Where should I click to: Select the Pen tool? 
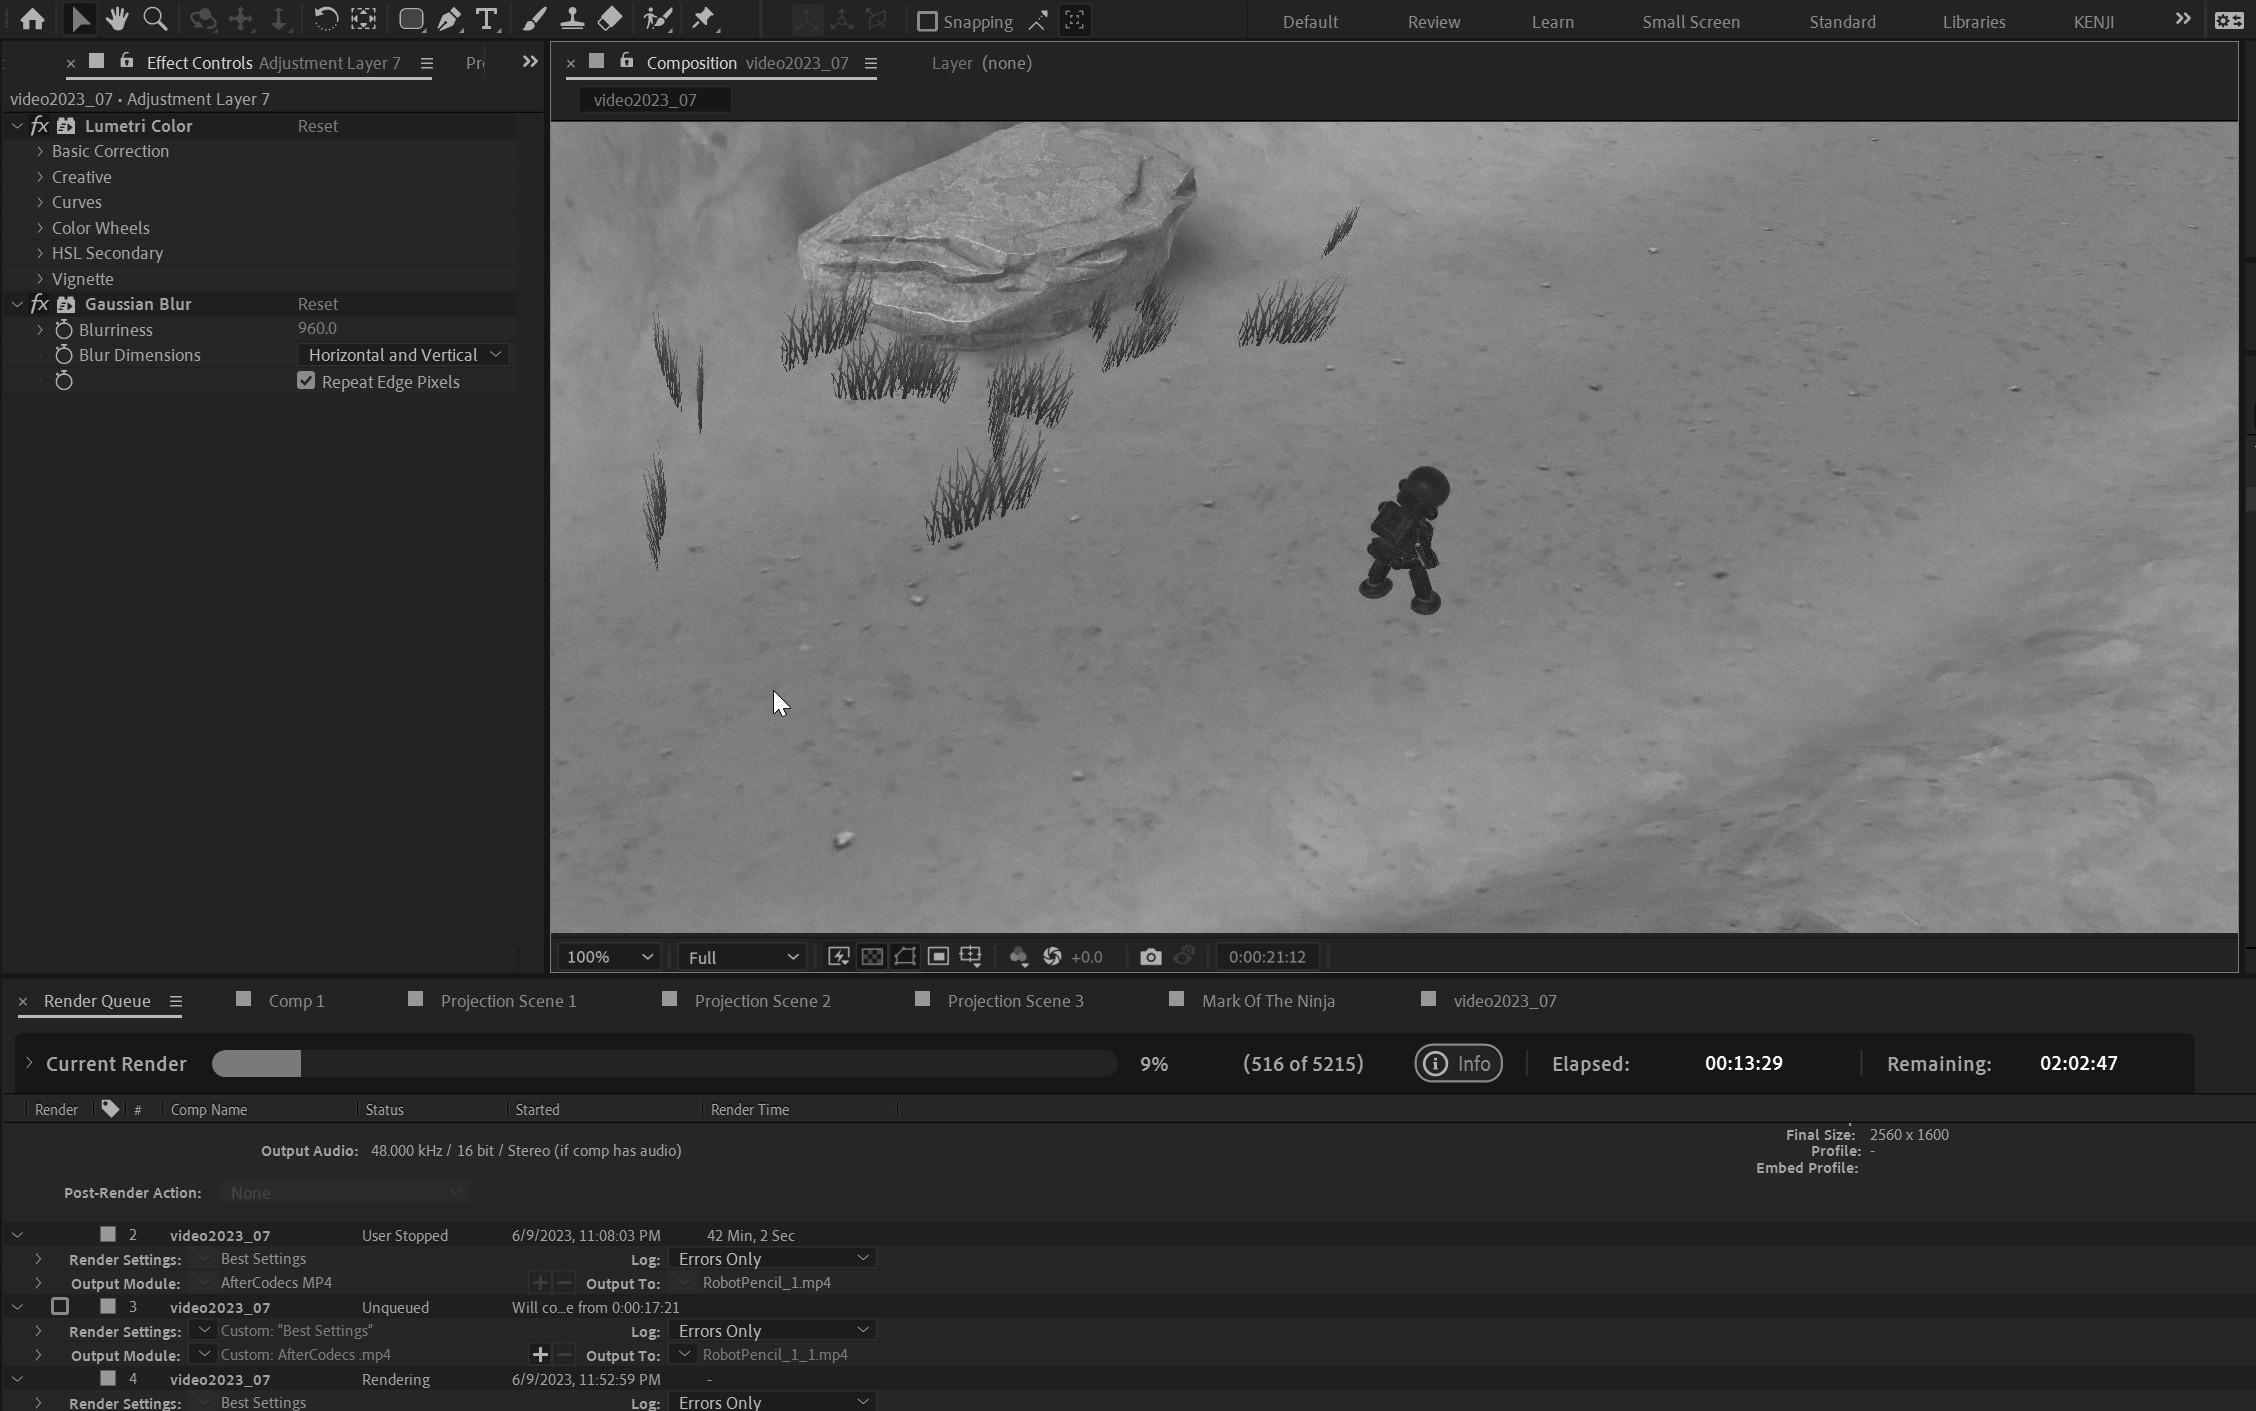[x=449, y=19]
